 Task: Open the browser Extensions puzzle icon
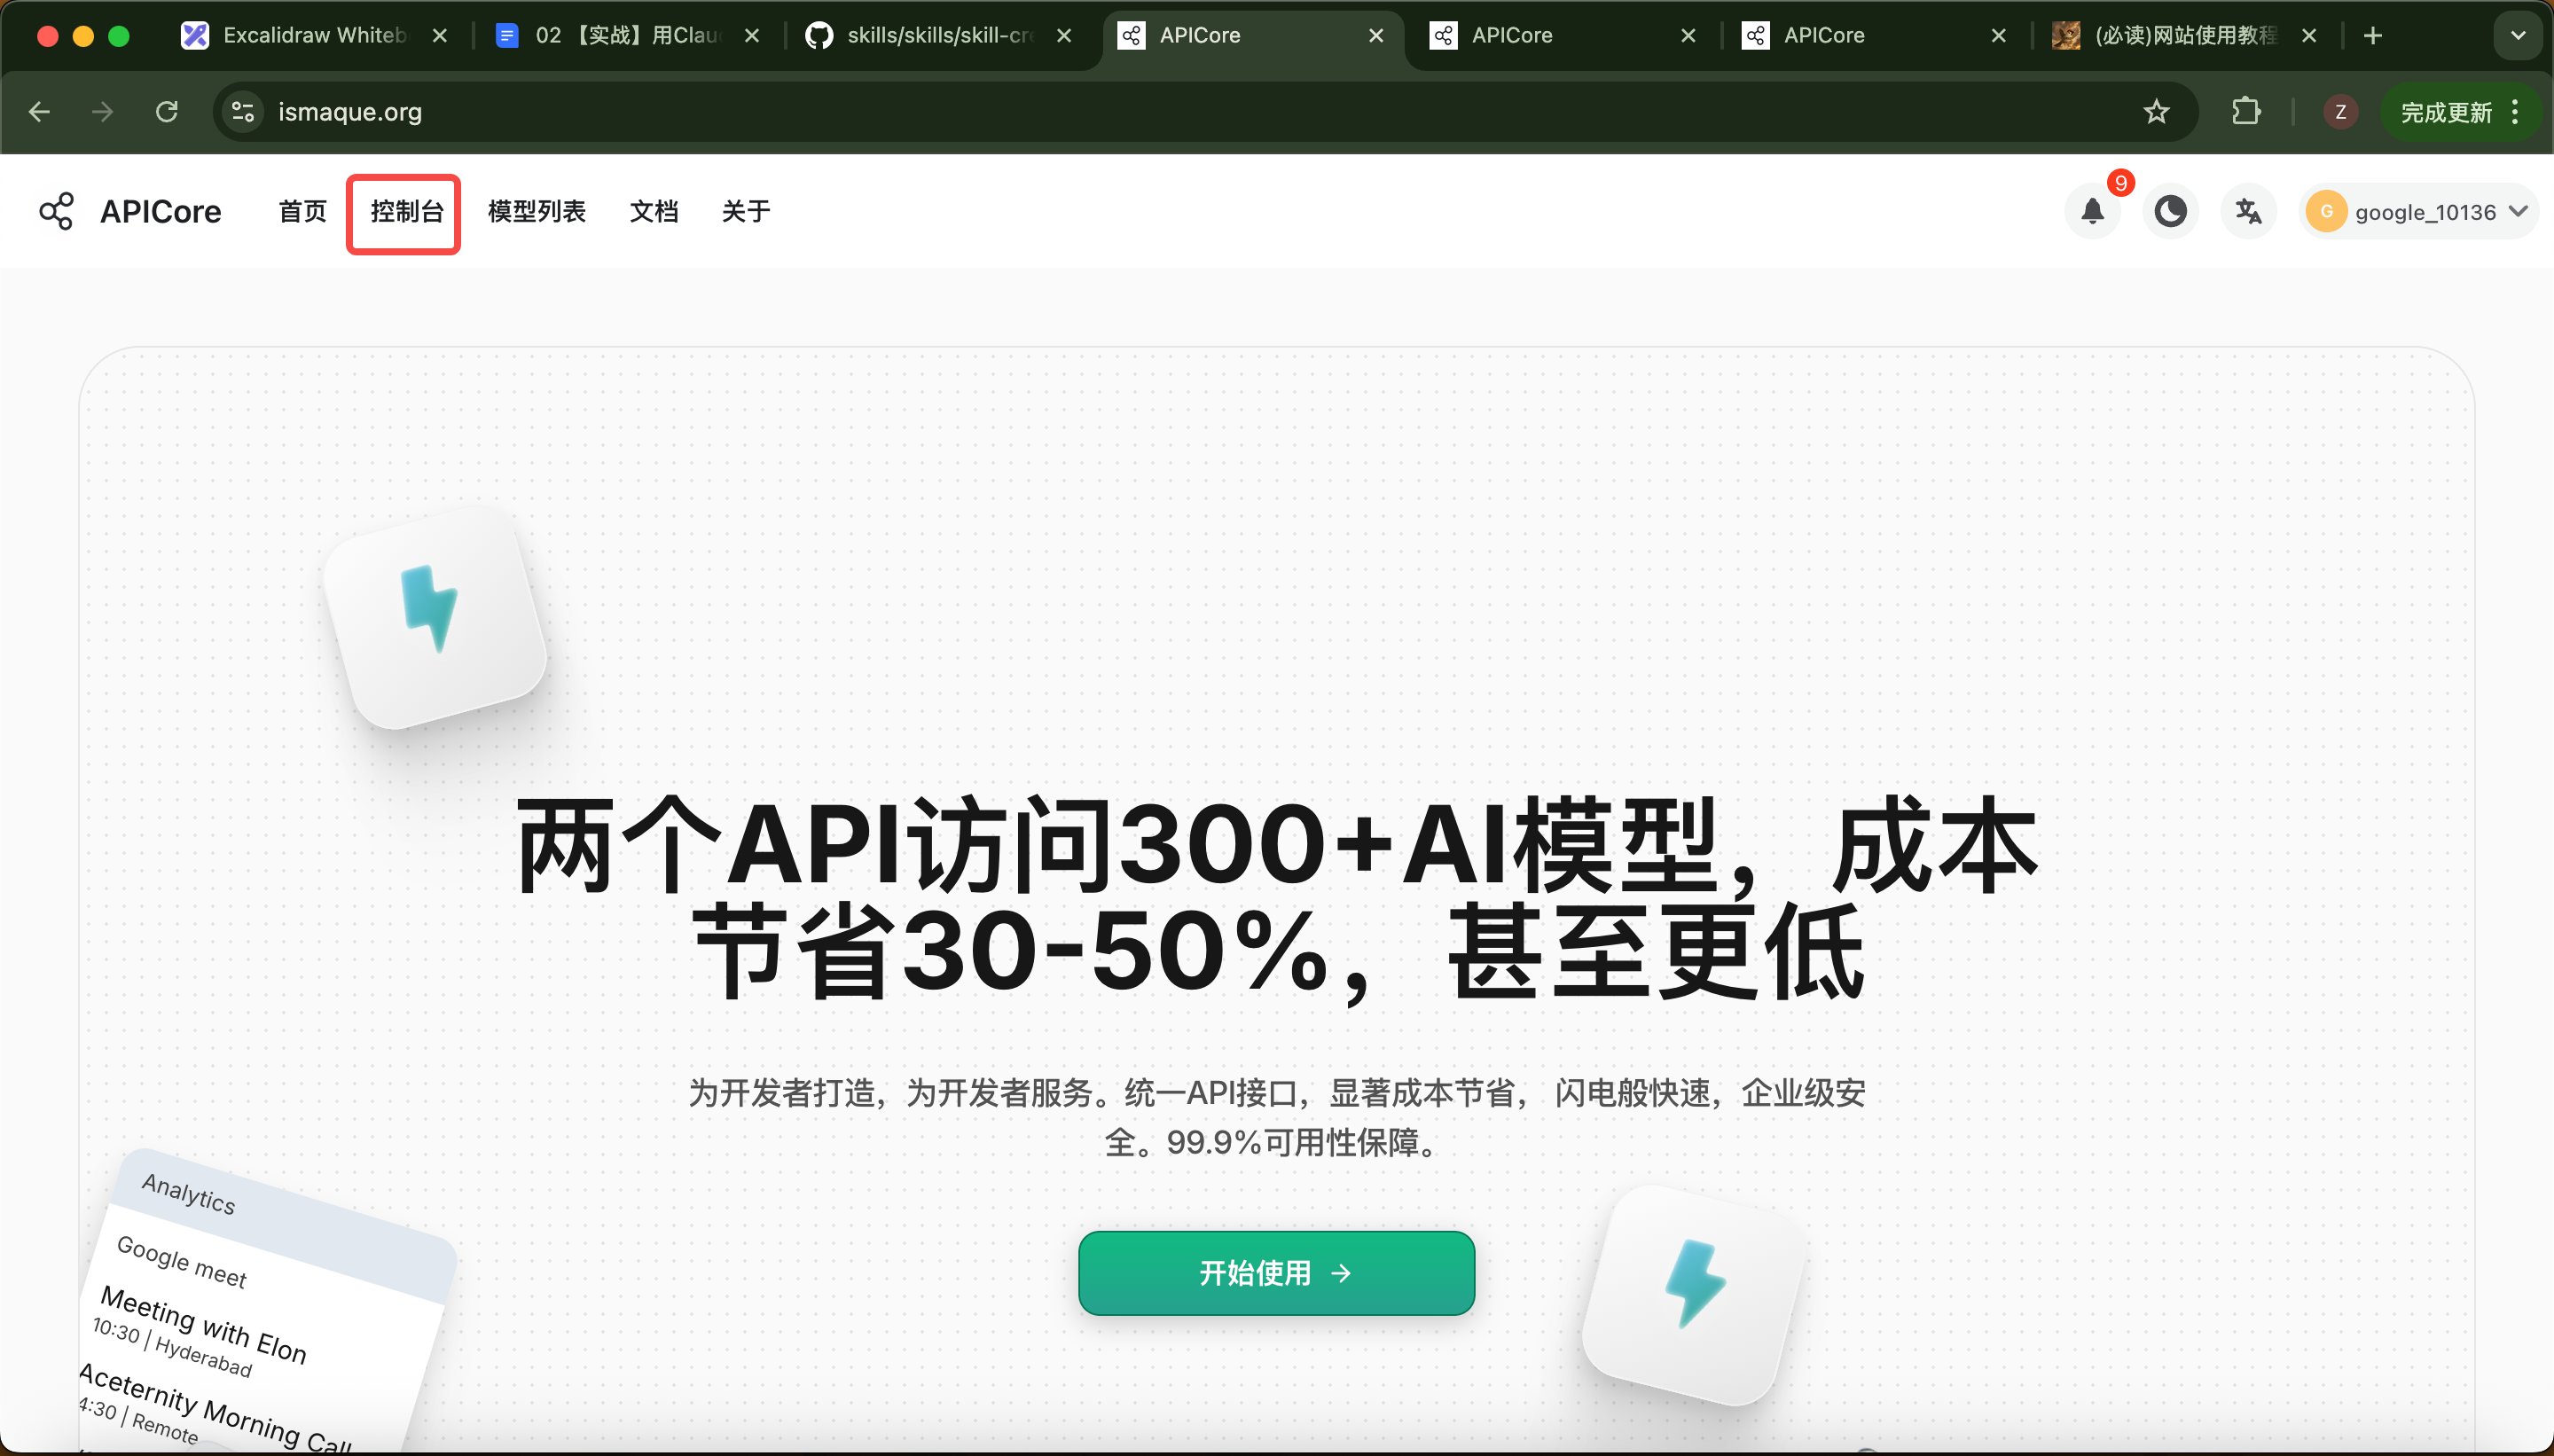[x=2246, y=111]
